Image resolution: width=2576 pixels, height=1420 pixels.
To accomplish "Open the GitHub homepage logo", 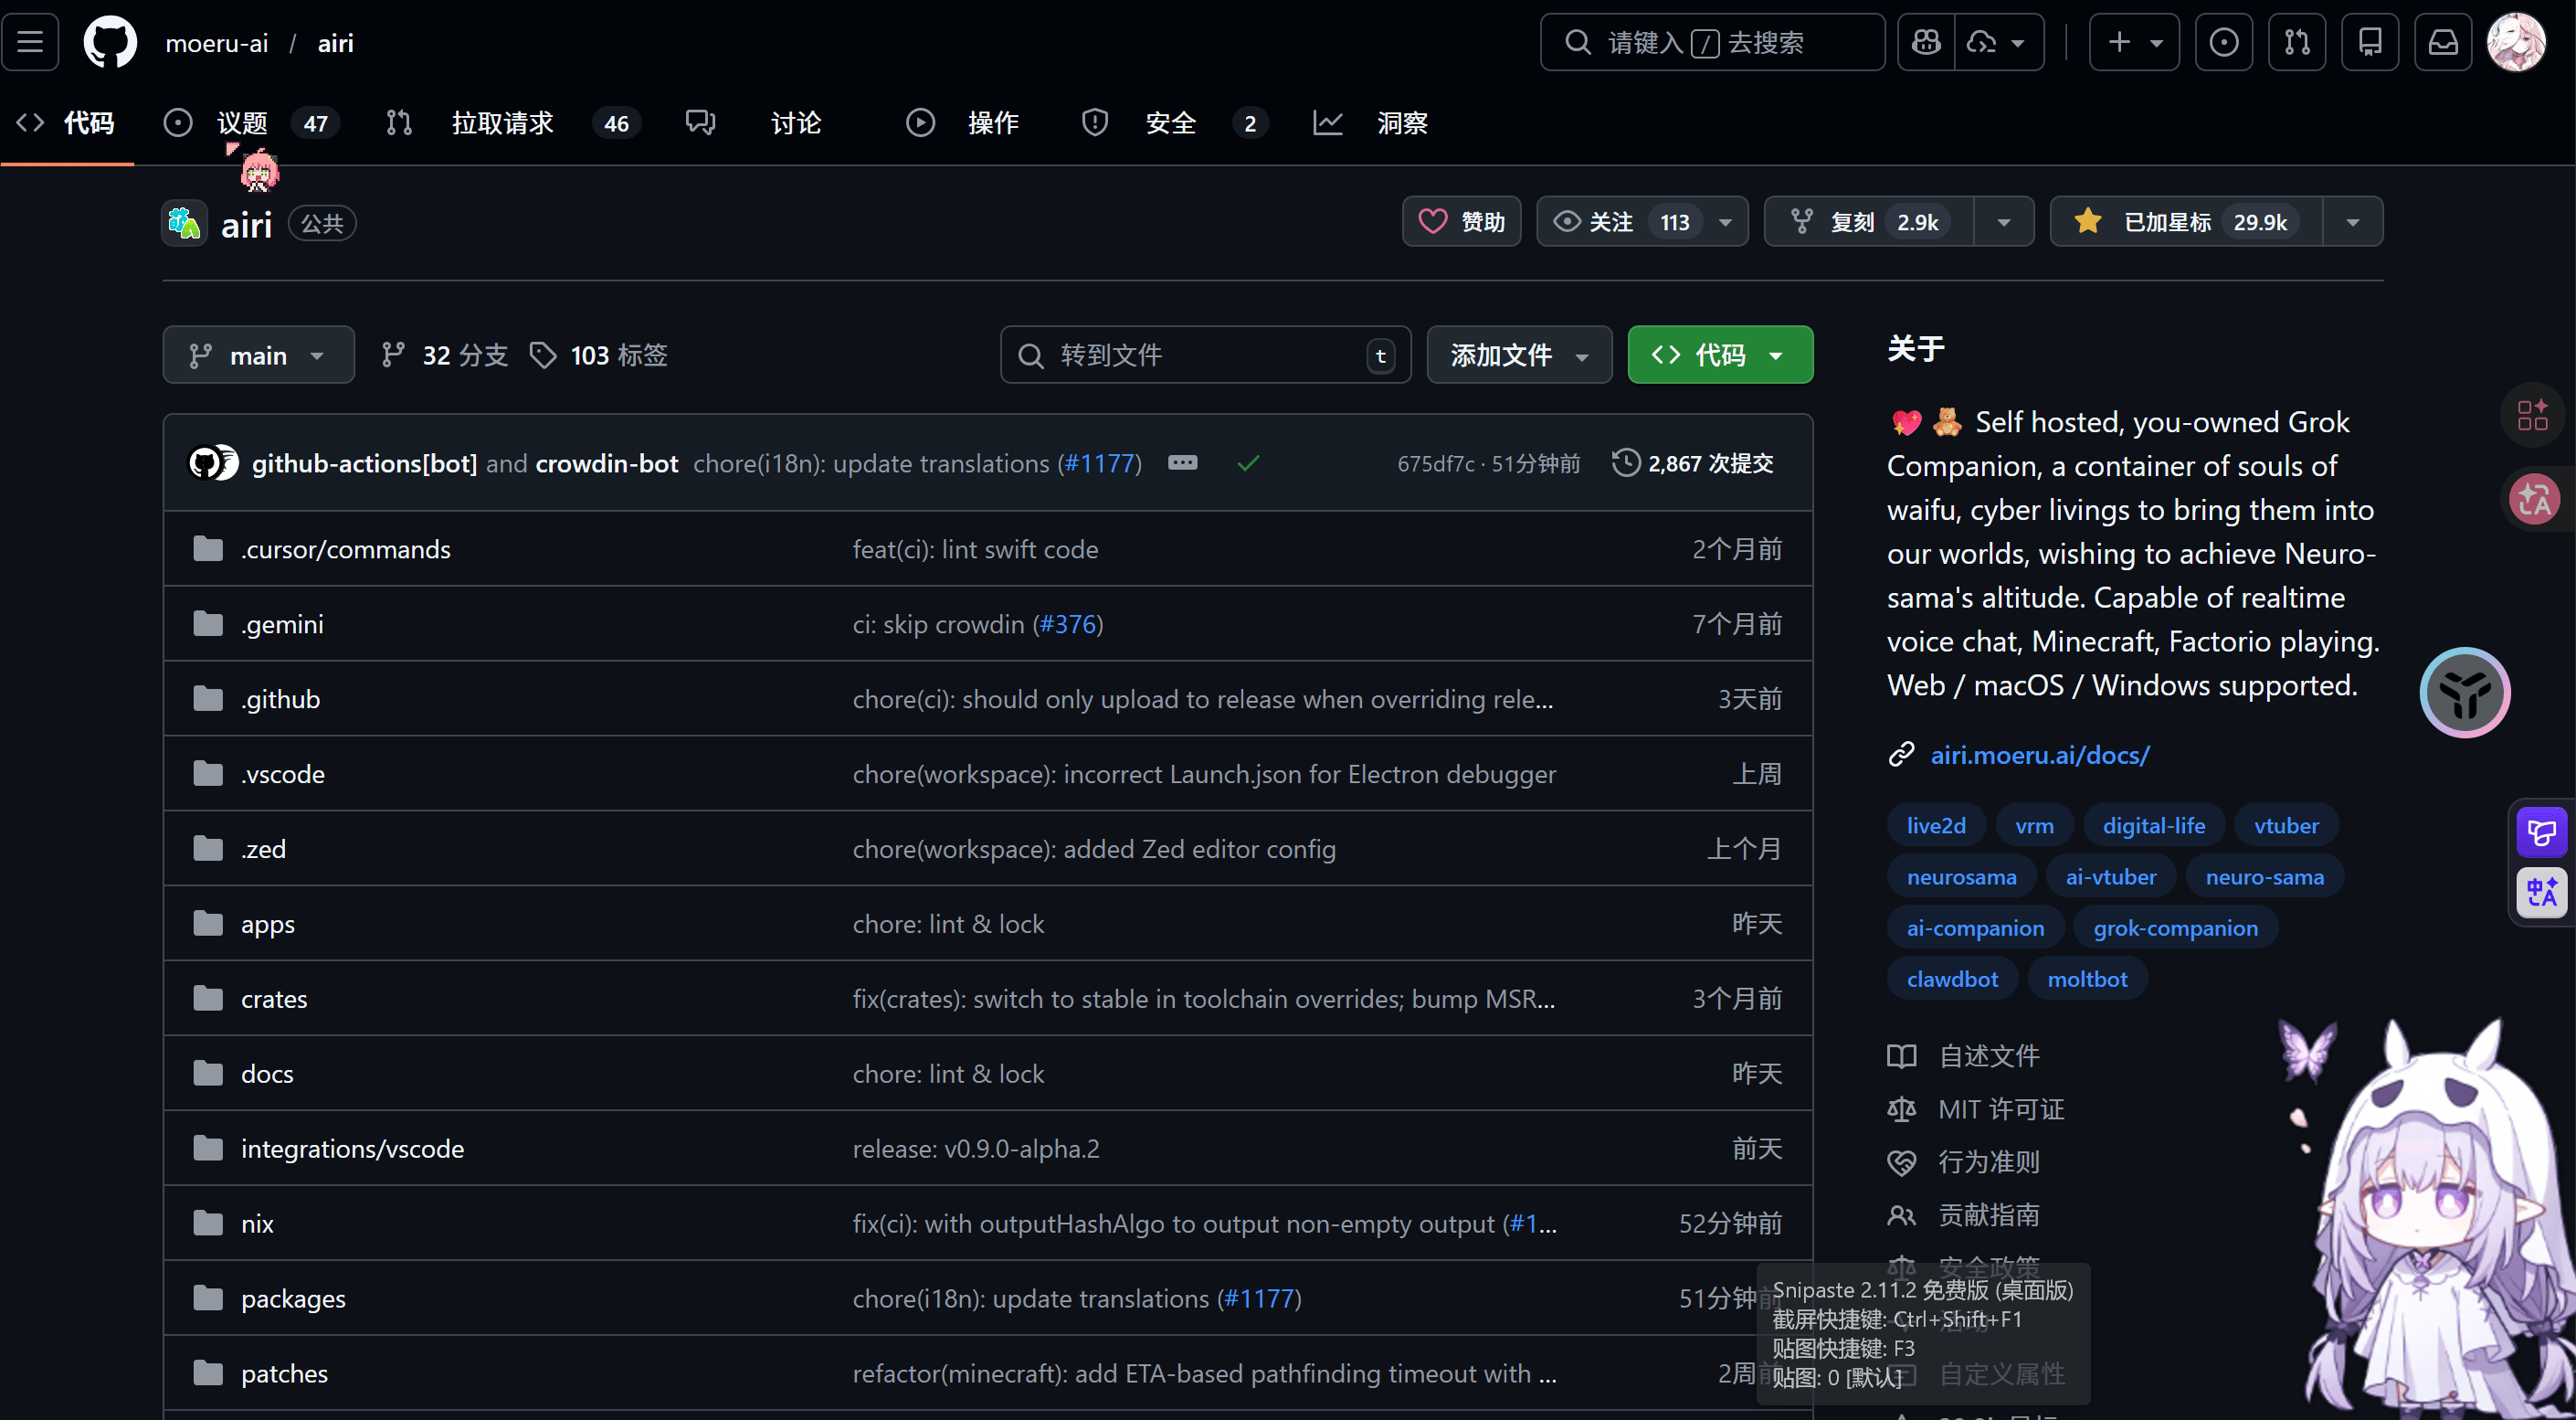I will [110, 42].
